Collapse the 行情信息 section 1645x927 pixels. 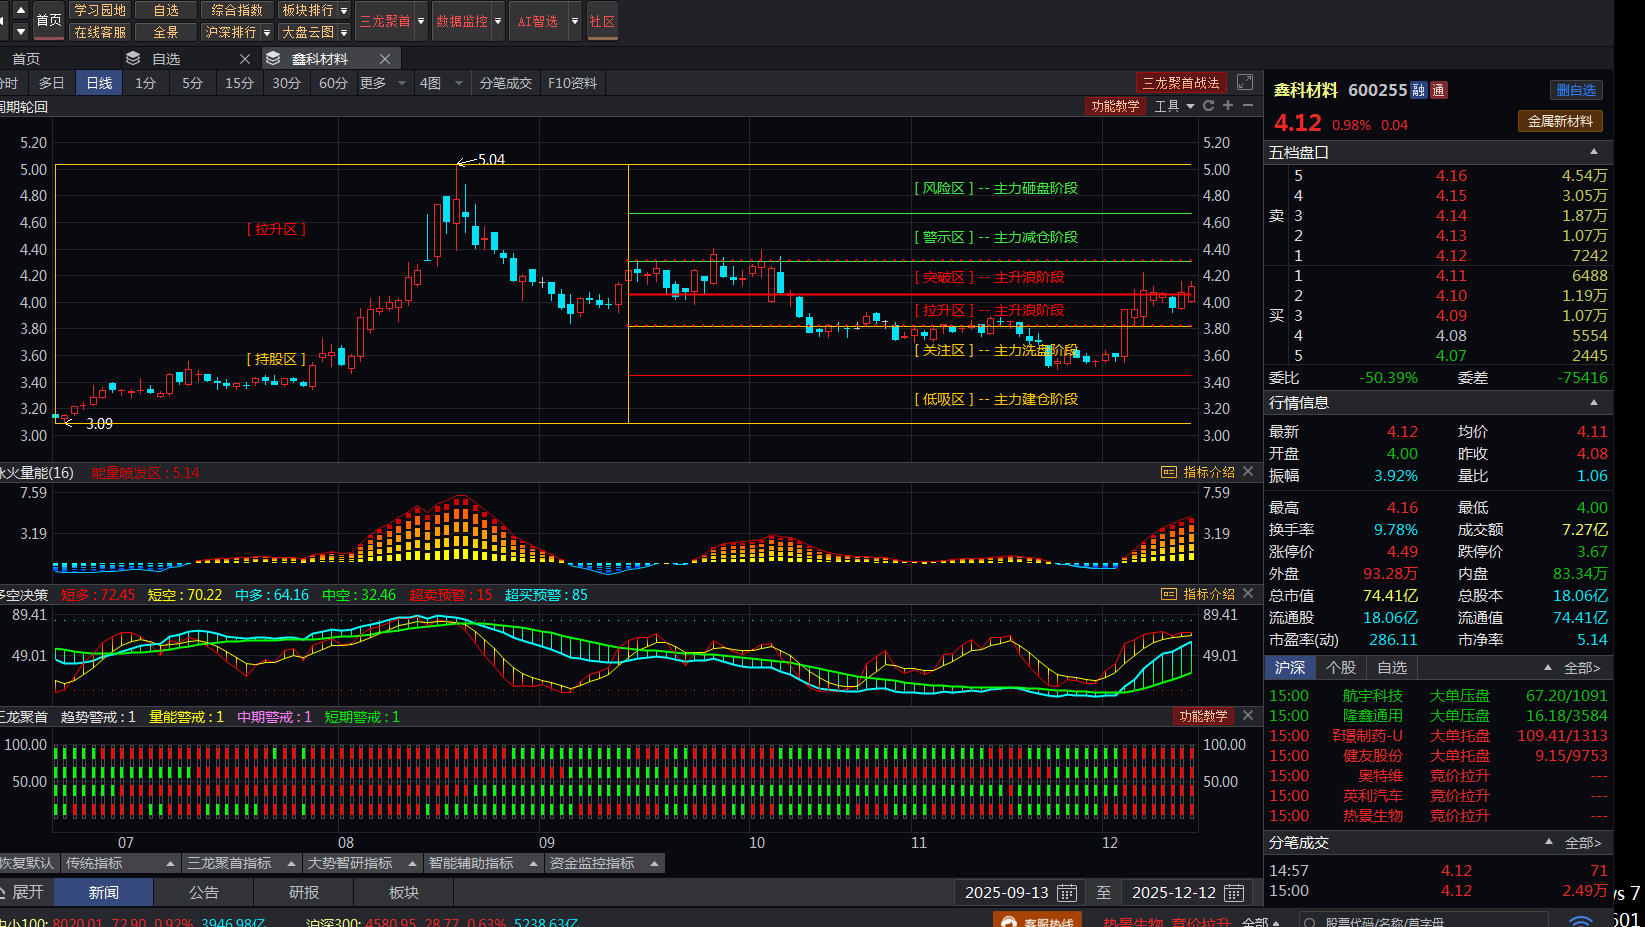[x=1594, y=402]
